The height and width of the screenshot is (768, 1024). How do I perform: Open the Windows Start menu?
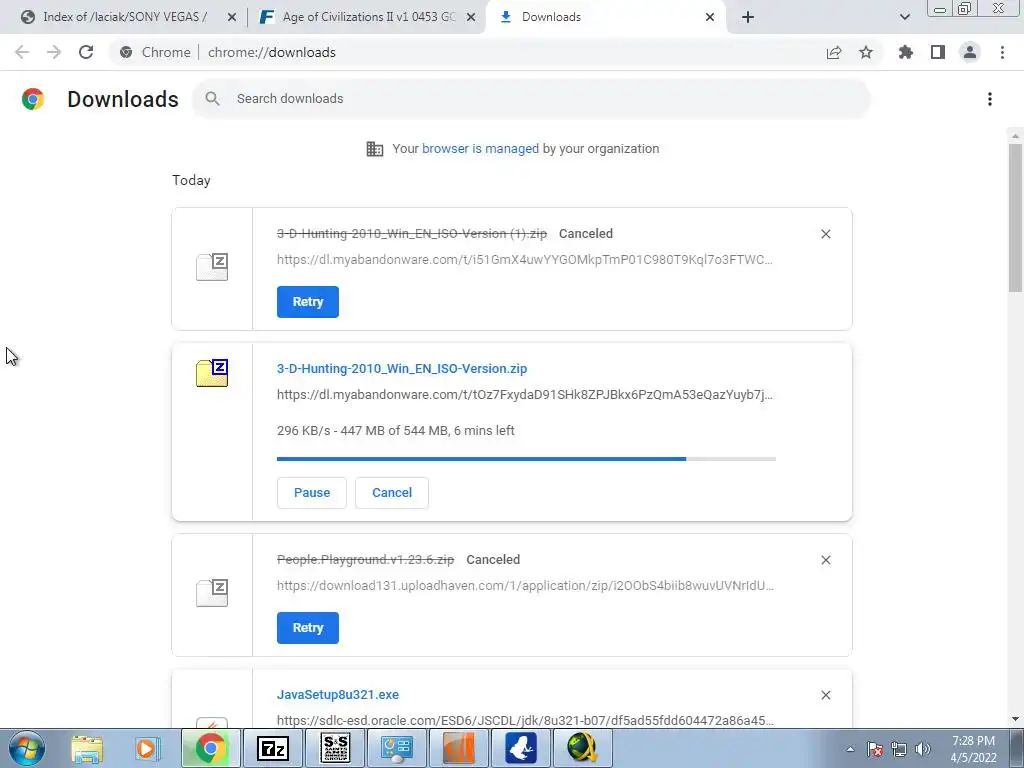point(27,748)
